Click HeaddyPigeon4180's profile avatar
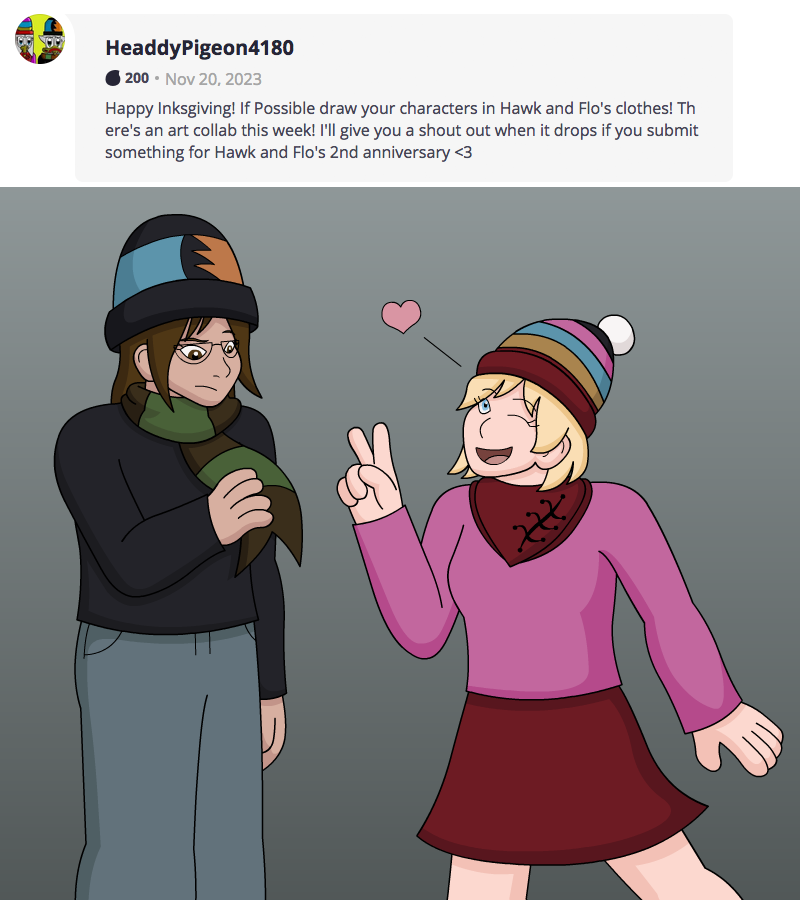 click(x=39, y=39)
